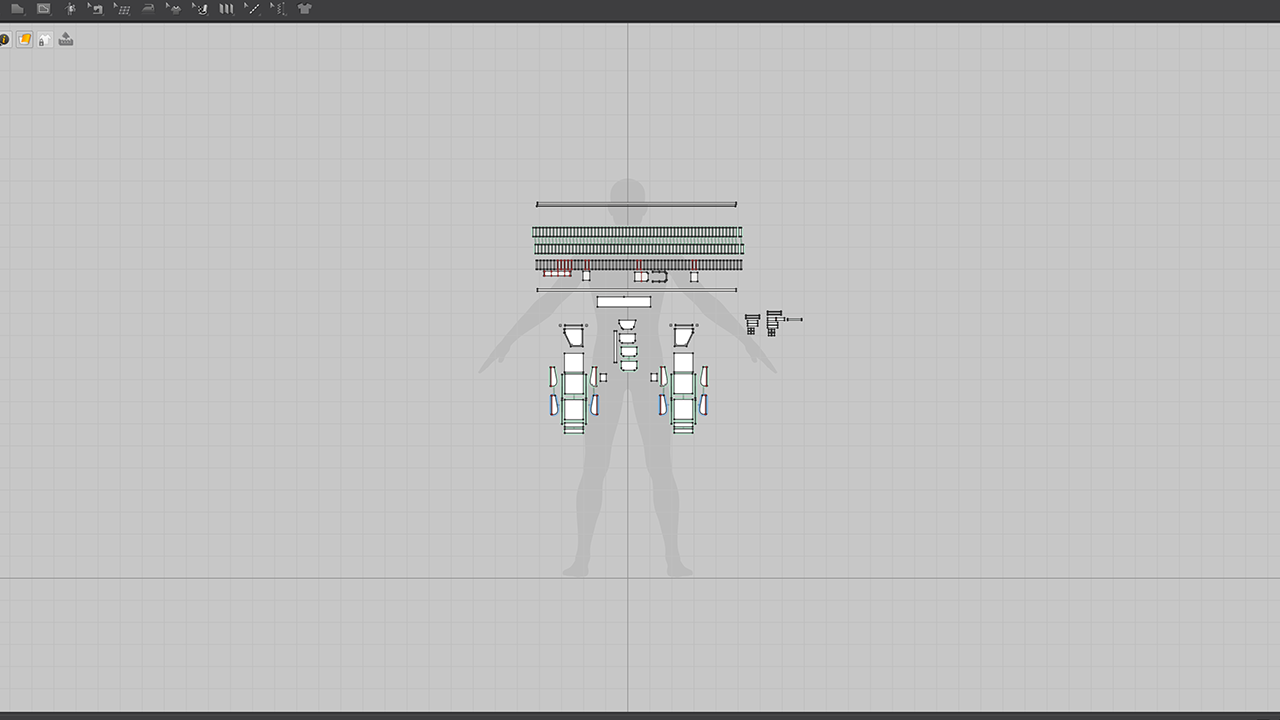This screenshot has height=720, width=1280.
Task: Choose the zipper stitch tool icon
Action: tap(279, 9)
